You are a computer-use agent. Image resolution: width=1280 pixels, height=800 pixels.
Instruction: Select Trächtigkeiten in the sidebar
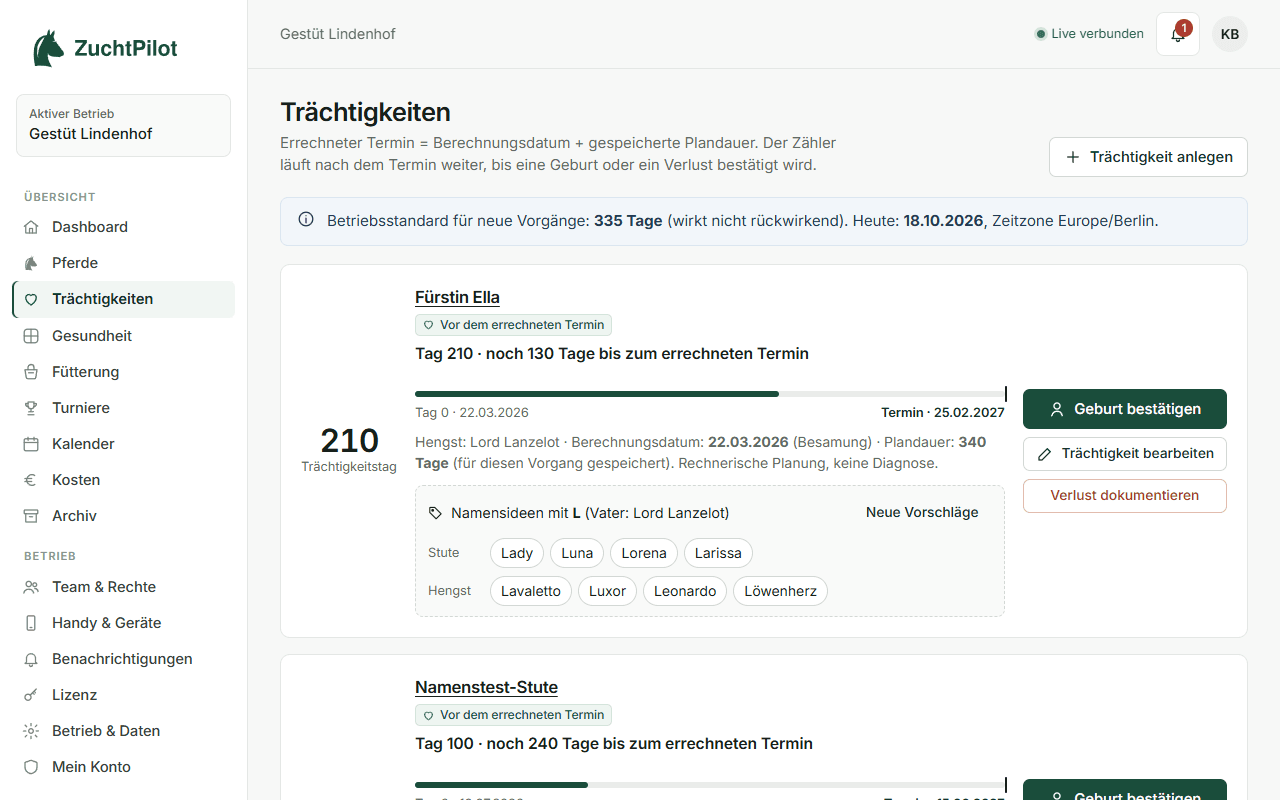(123, 299)
